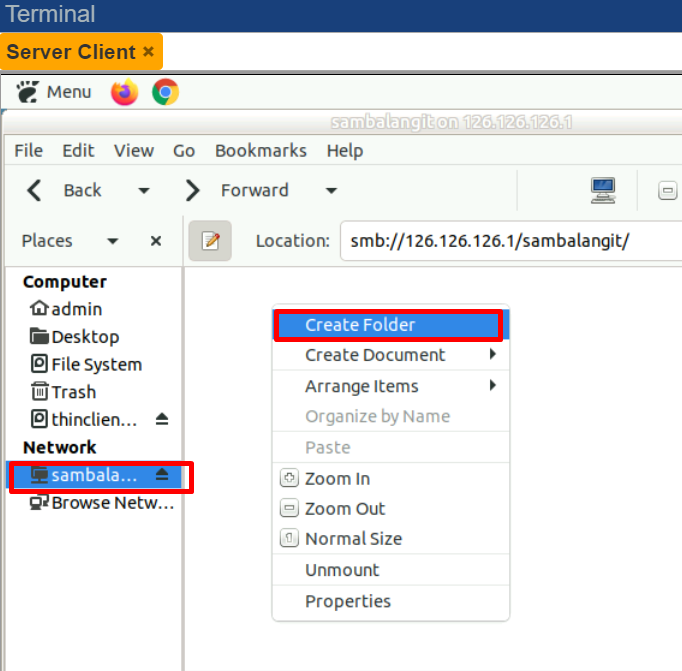Open the desktop Menu with foot icon
The height and width of the screenshot is (671, 682).
click(x=54, y=92)
